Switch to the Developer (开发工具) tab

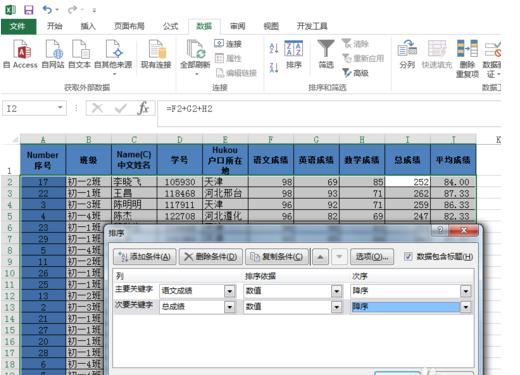pos(312,26)
